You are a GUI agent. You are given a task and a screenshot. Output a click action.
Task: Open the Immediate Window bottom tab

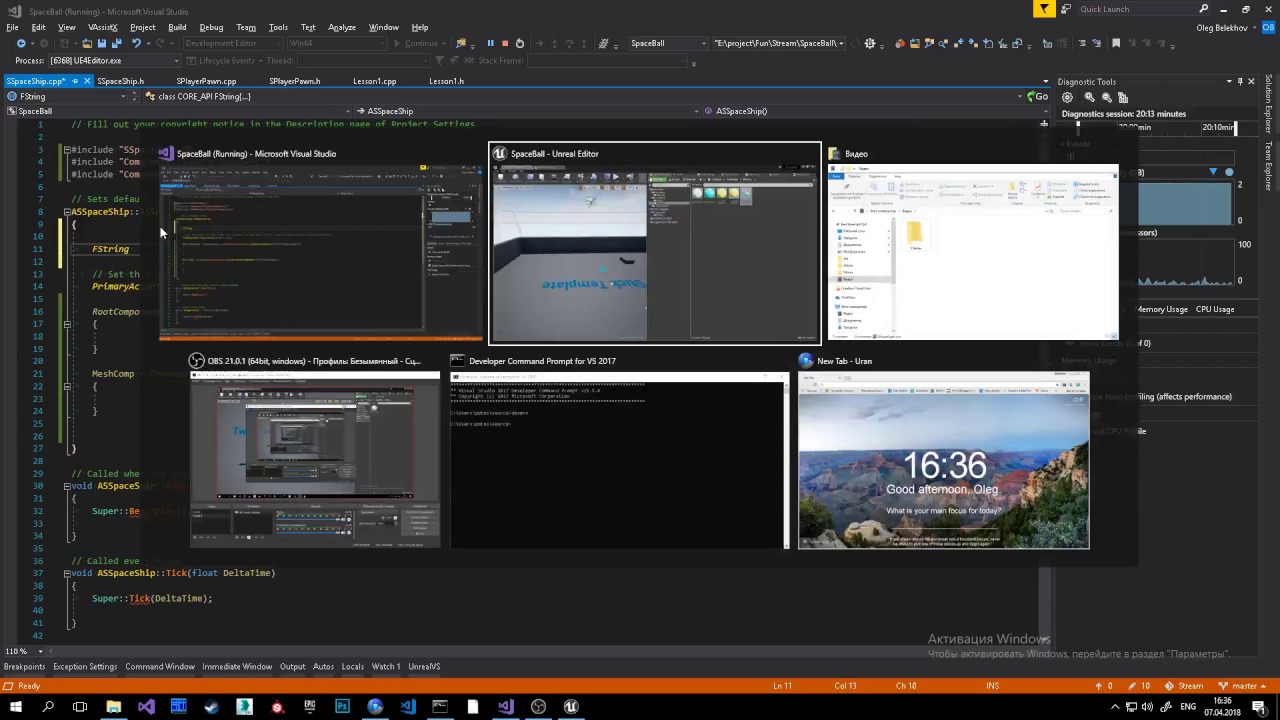coord(237,666)
